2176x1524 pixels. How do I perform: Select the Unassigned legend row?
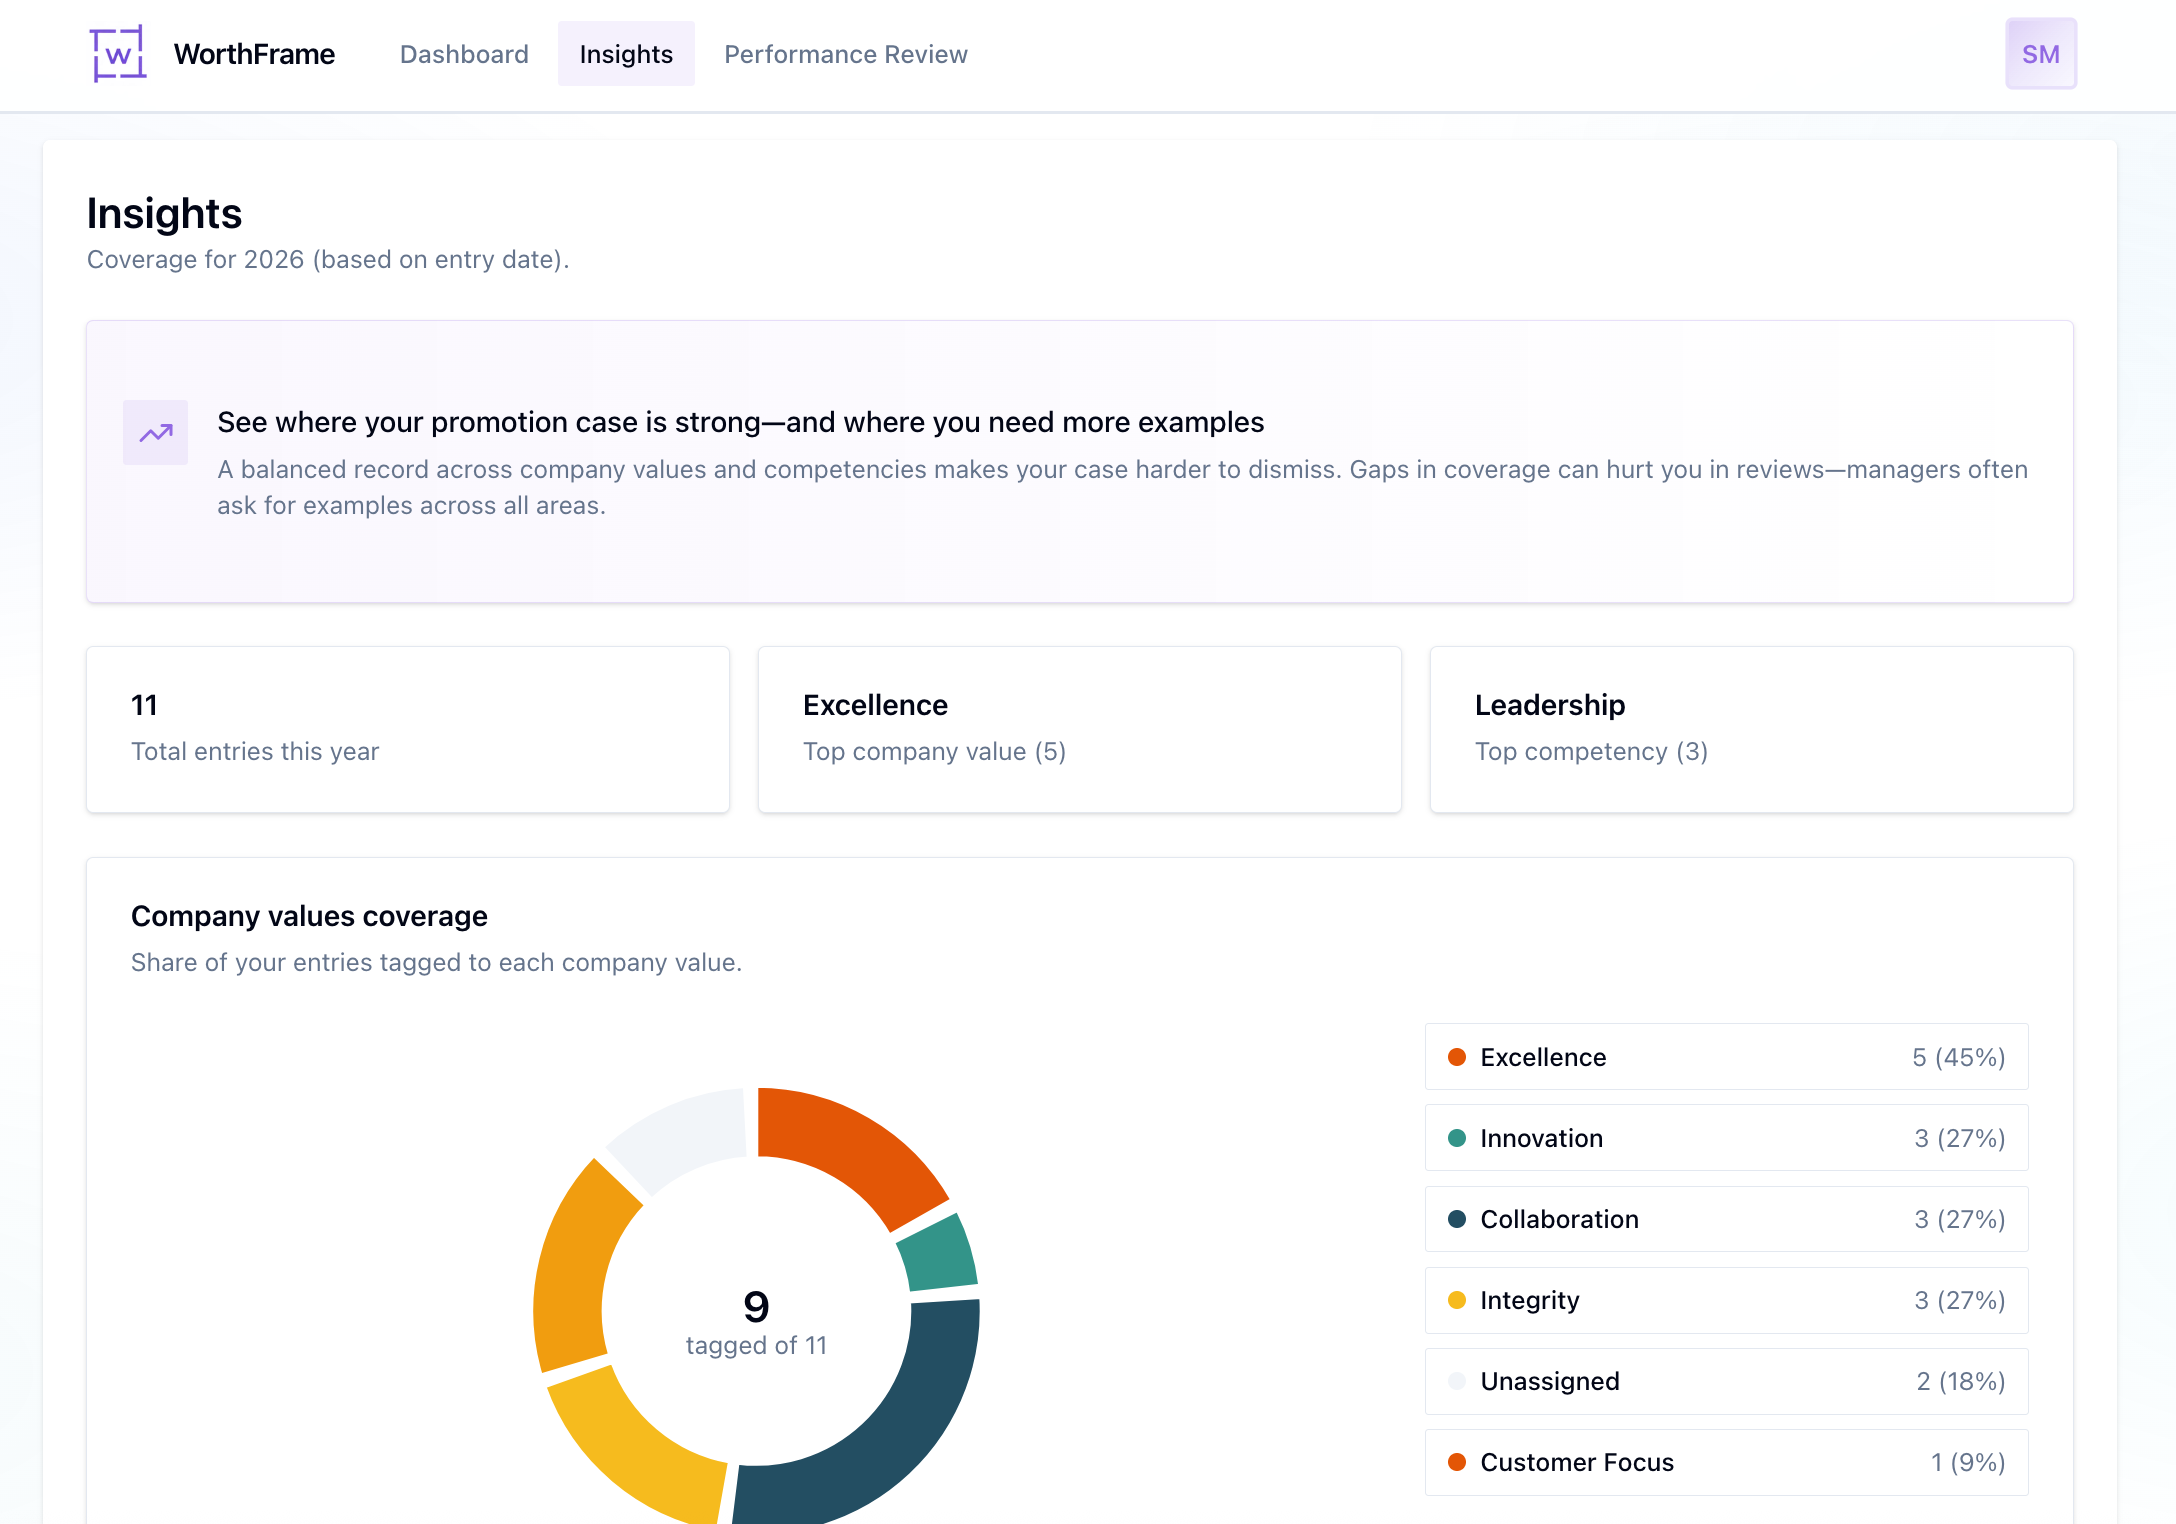[1726, 1381]
